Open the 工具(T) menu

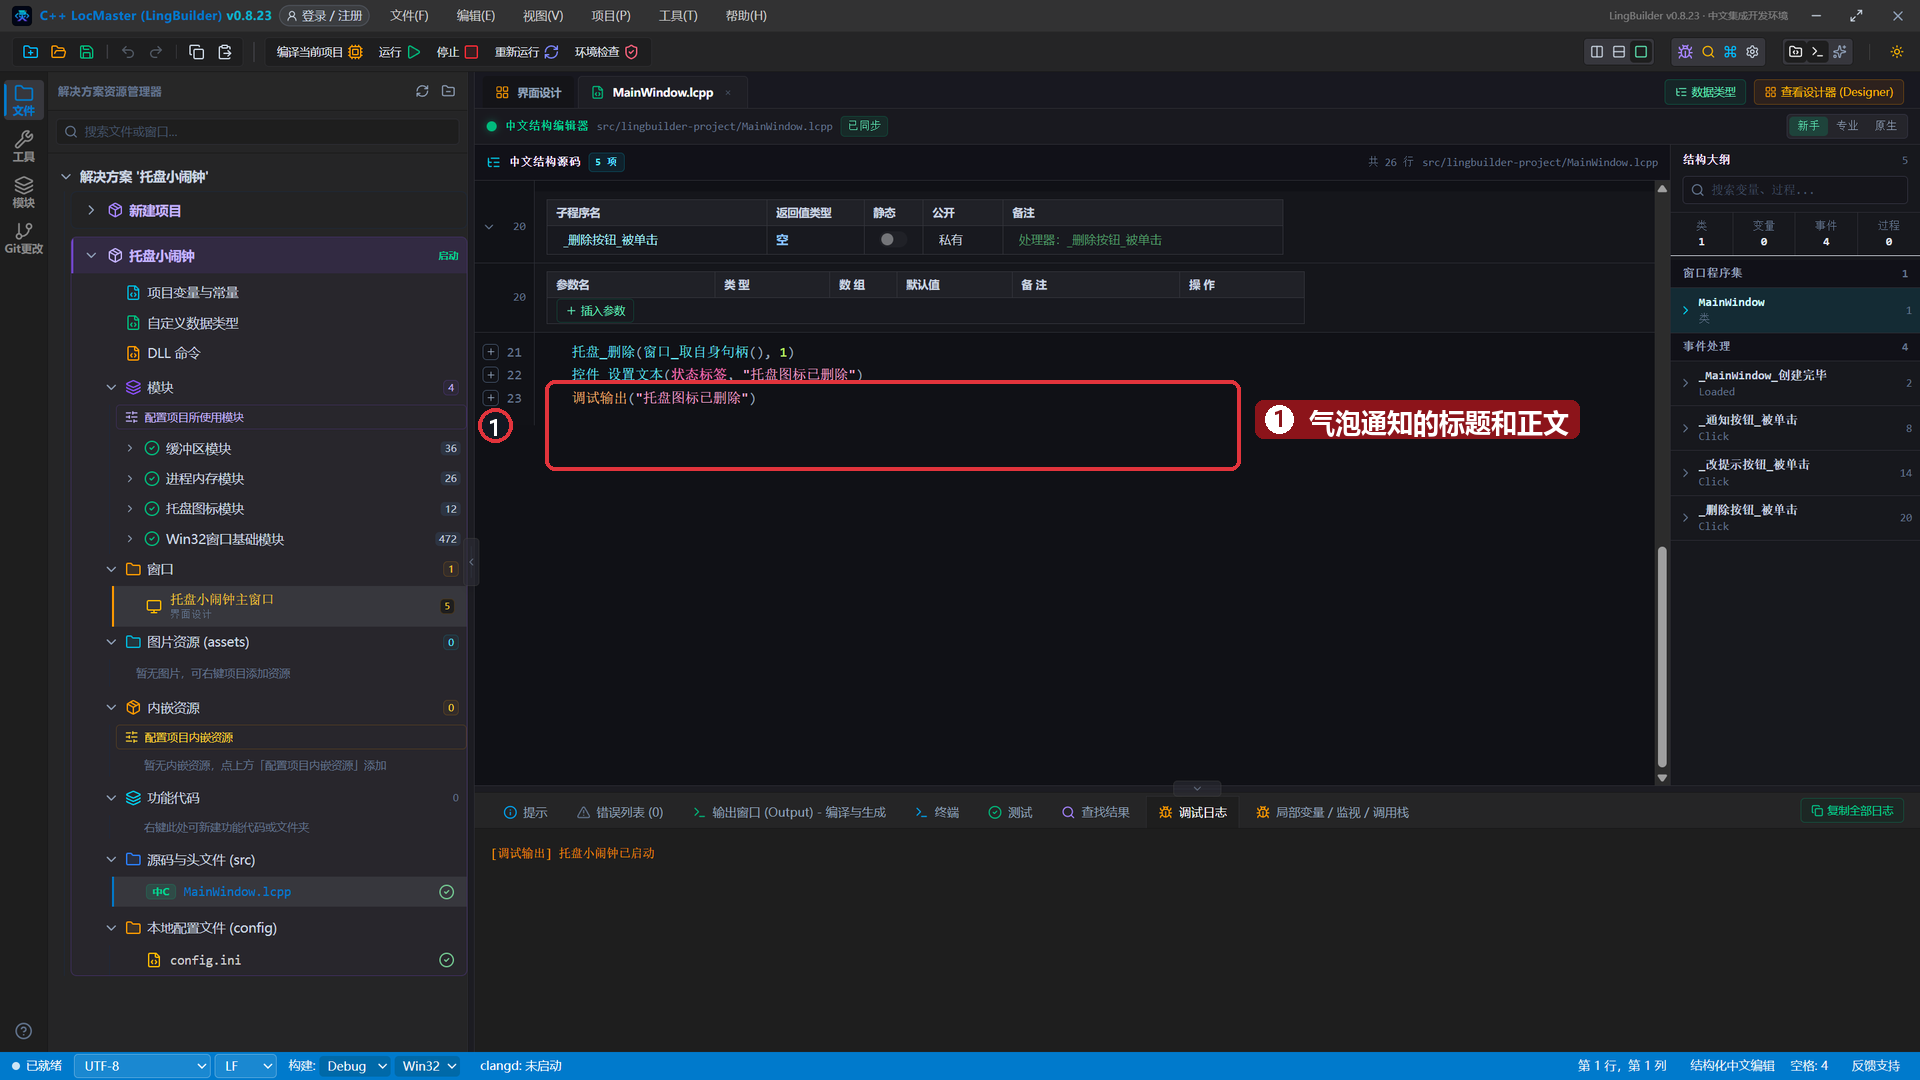pyautogui.click(x=677, y=16)
